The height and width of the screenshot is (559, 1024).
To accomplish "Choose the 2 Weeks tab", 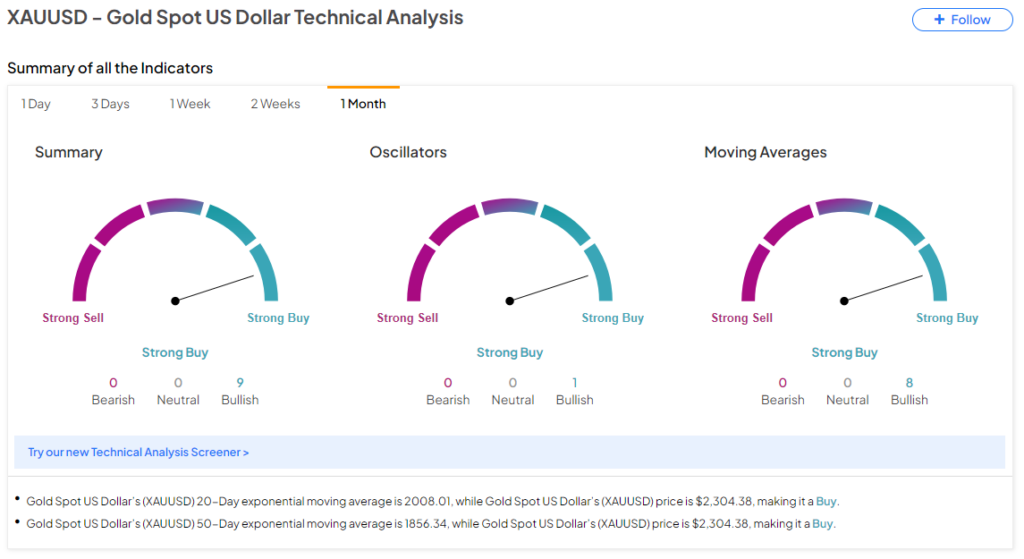I will tap(275, 104).
